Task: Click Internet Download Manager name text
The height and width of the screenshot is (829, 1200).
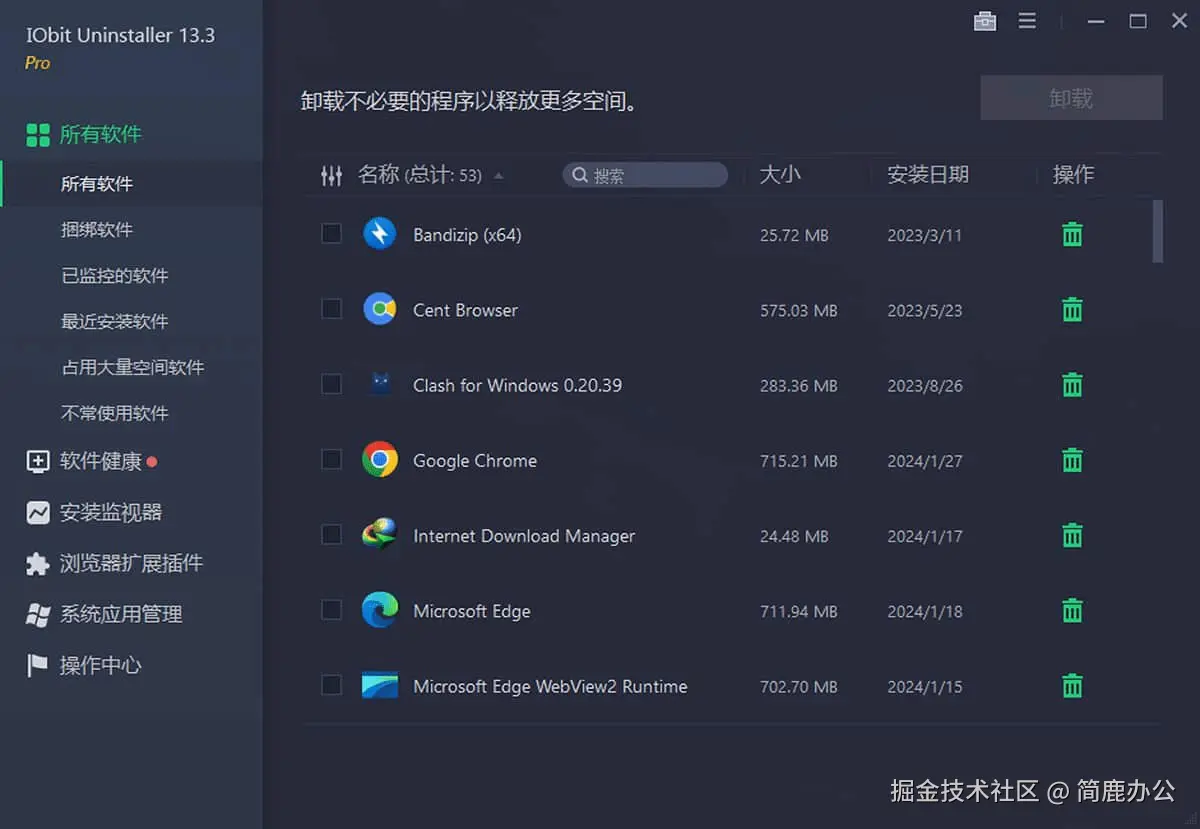Action: pos(524,536)
